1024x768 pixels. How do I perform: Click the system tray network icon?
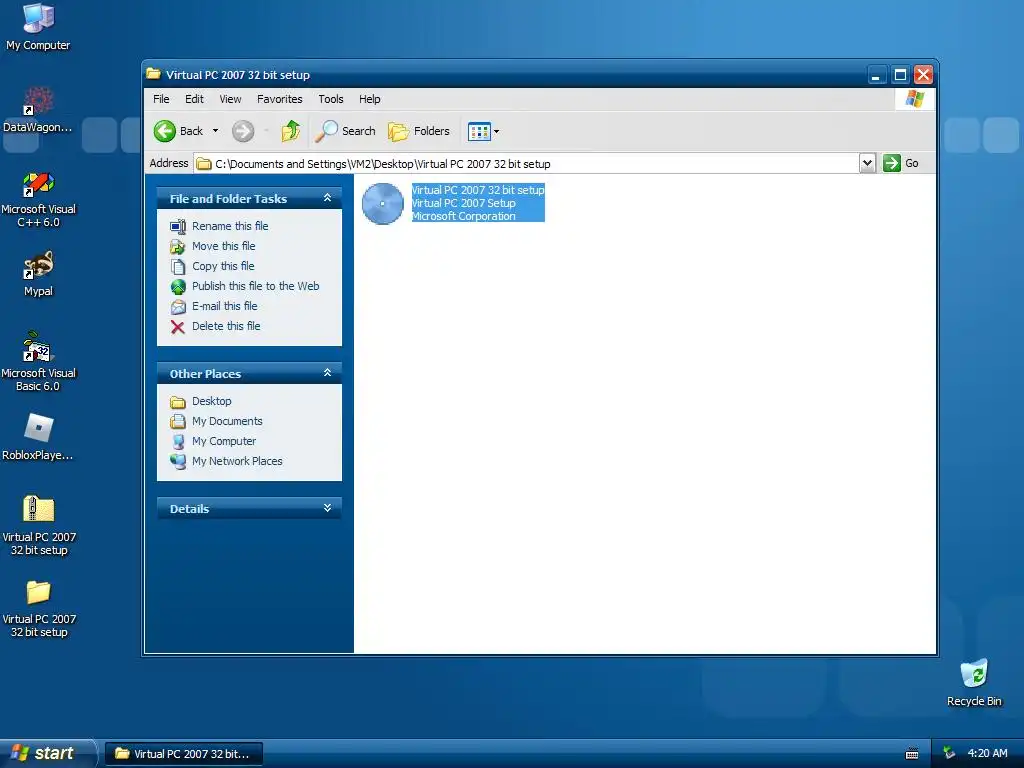[949, 753]
